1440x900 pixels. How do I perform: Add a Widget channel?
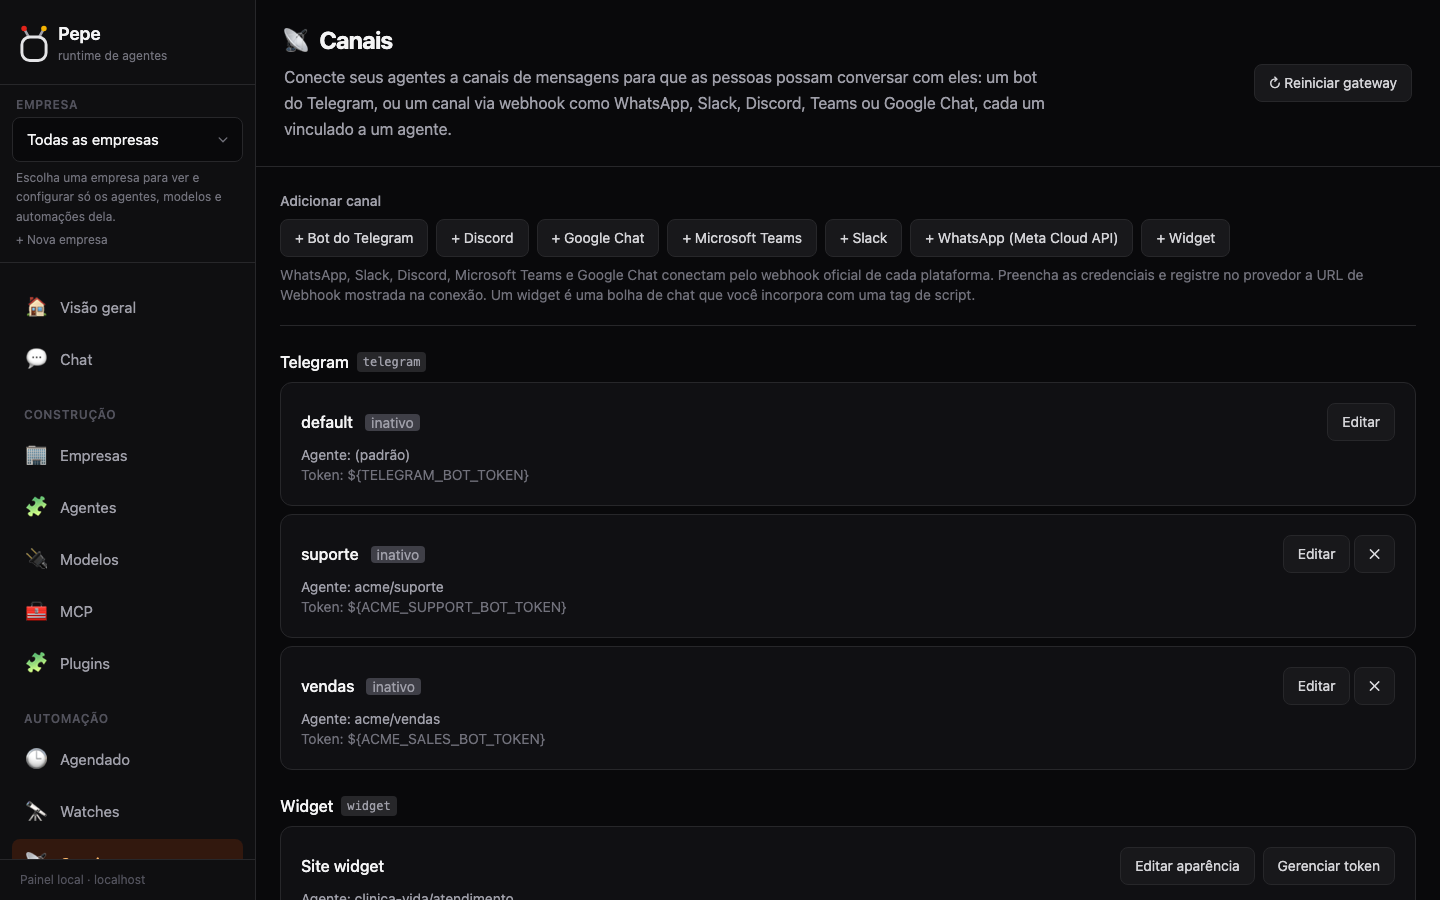[x=1185, y=238]
